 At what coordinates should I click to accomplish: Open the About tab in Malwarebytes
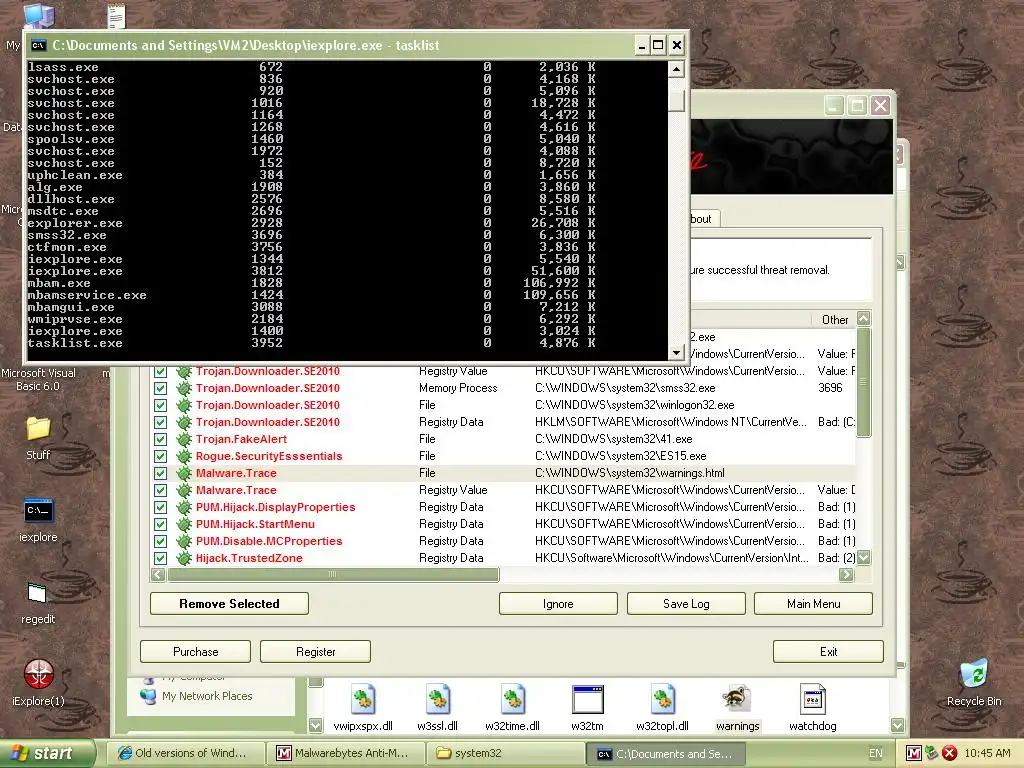click(x=705, y=219)
